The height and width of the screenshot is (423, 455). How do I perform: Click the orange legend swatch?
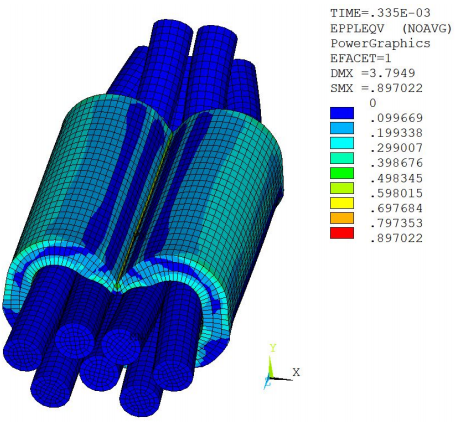tap(342, 218)
